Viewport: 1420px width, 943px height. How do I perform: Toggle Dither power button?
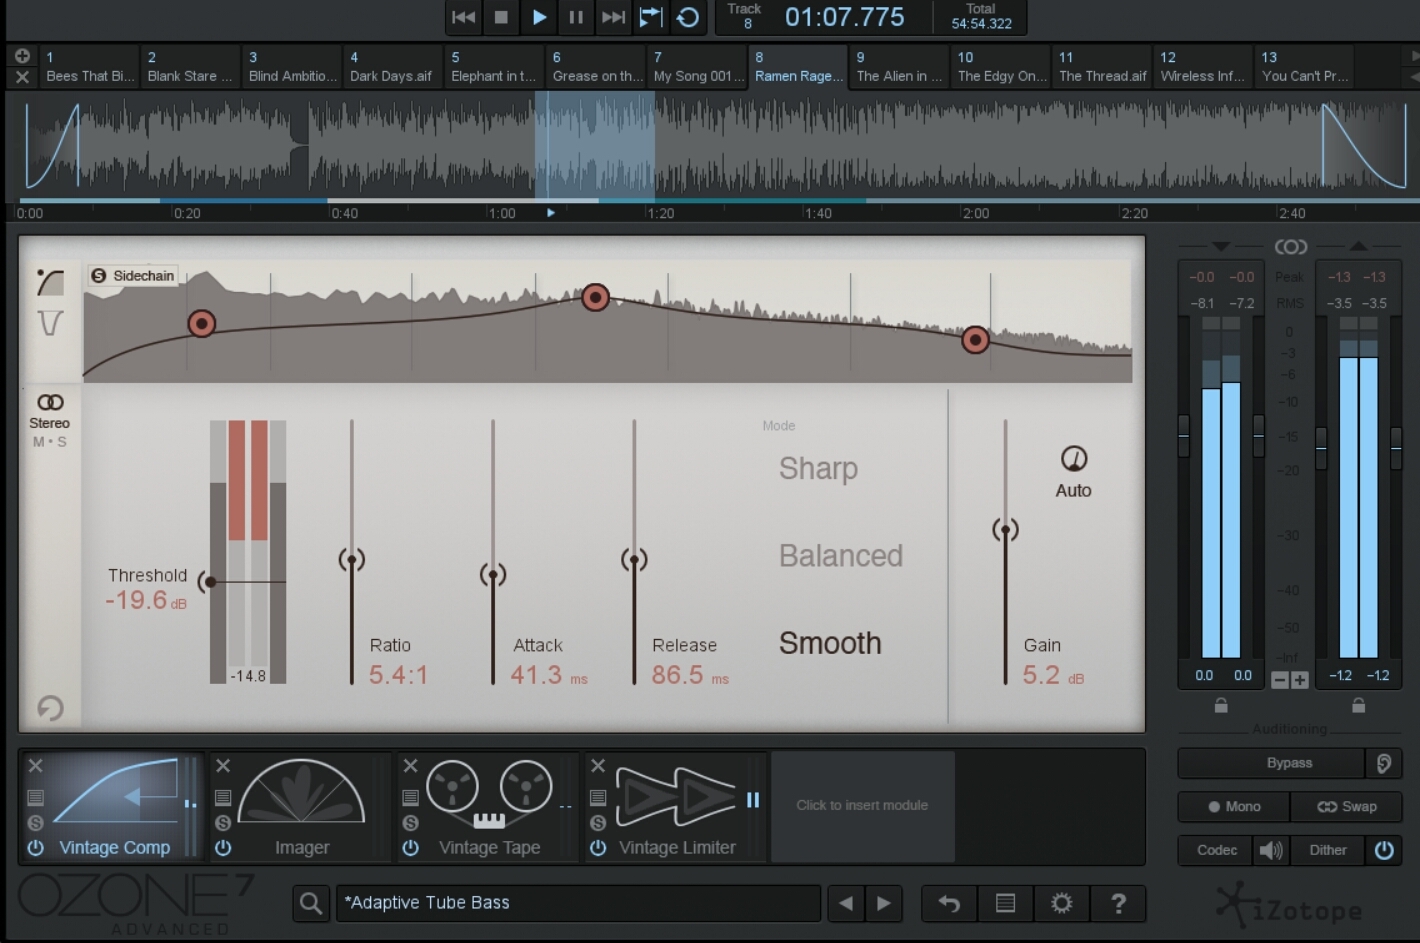pyautogui.click(x=1384, y=850)
